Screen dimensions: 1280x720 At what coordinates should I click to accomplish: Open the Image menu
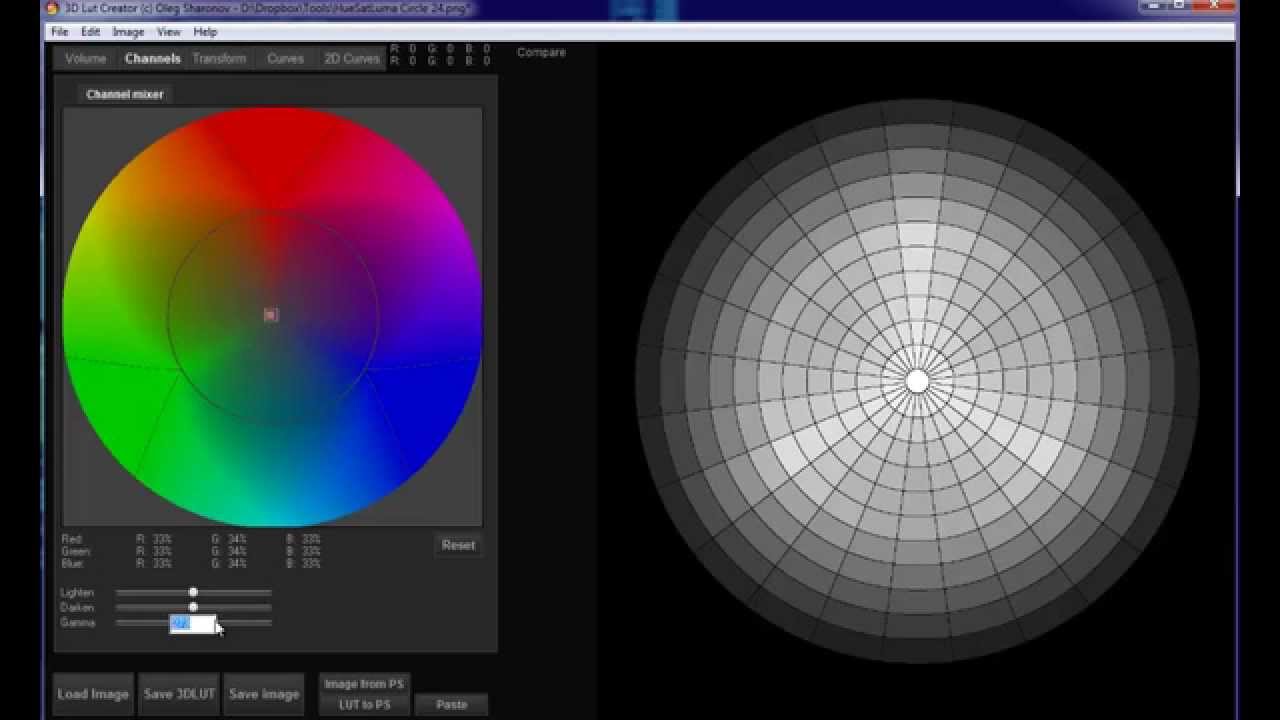(128, 32)
